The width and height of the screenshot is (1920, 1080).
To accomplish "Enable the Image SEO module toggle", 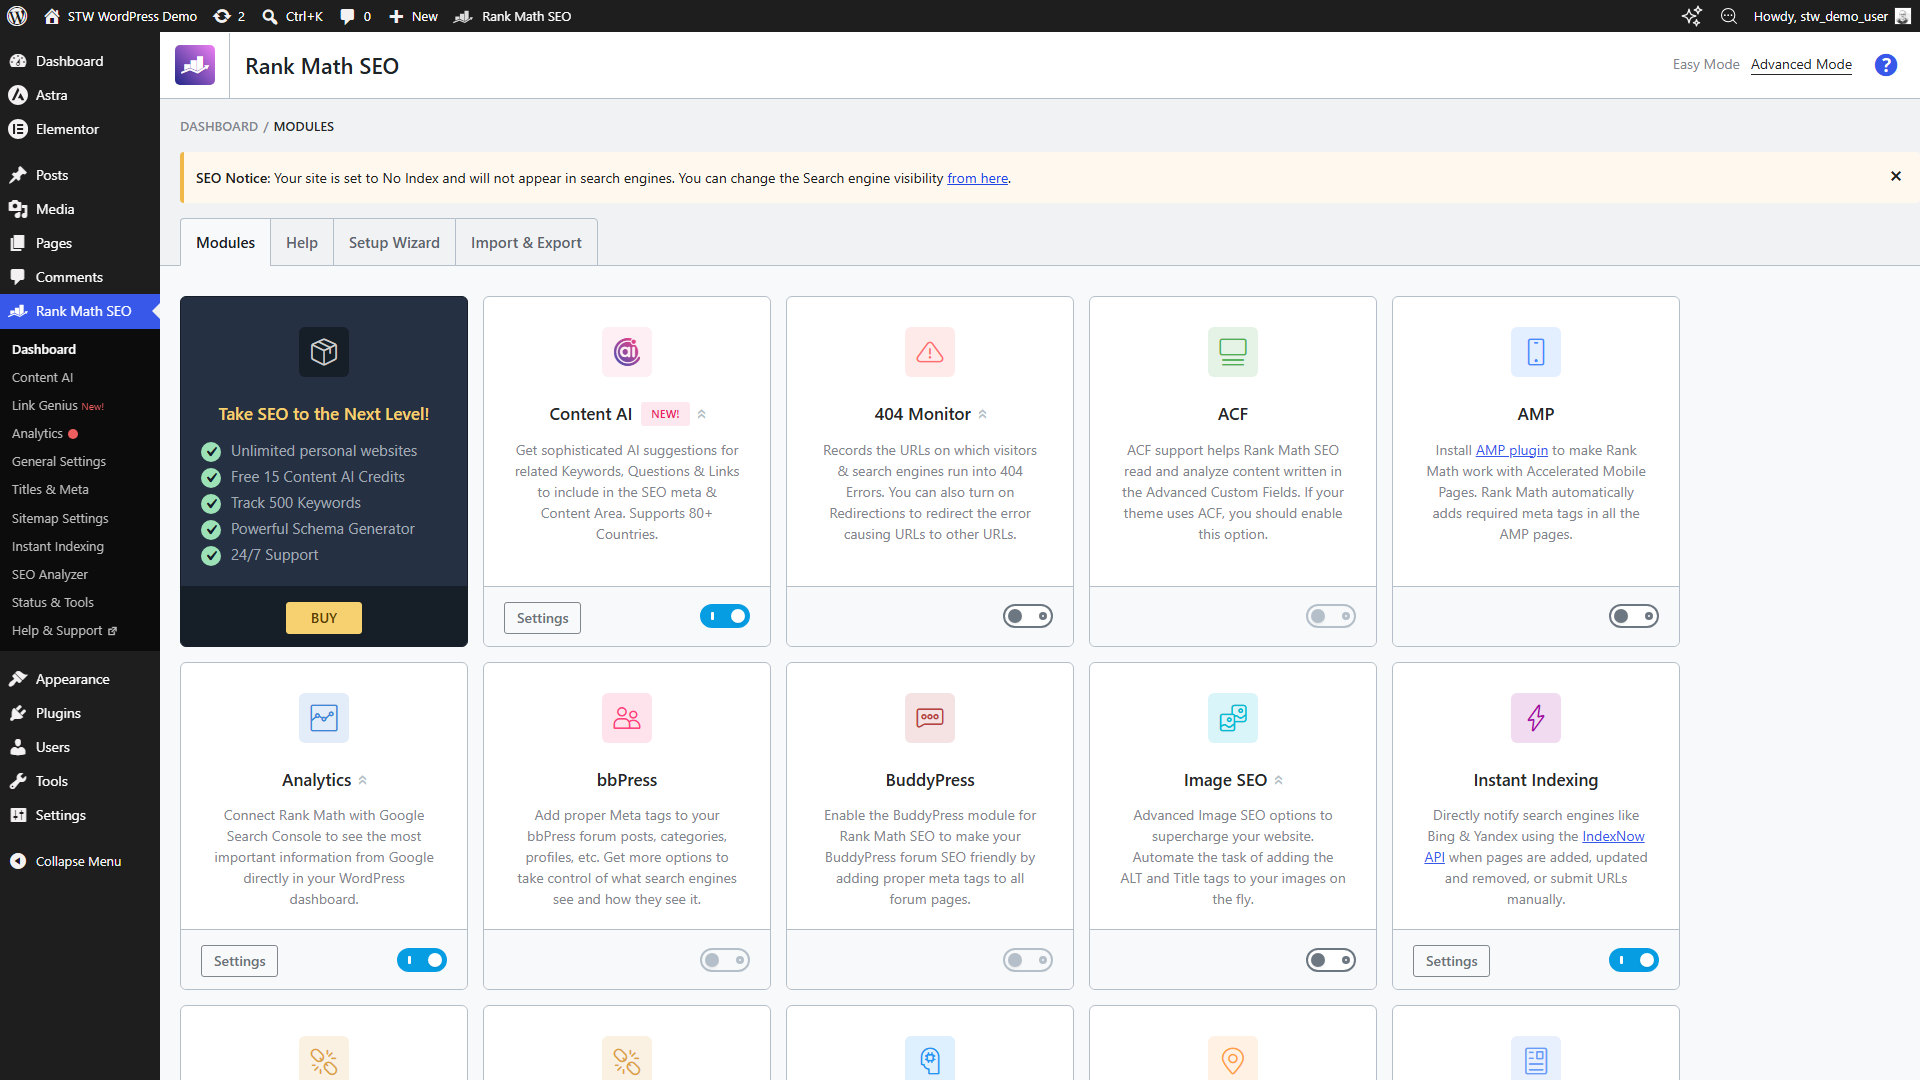I will point(1331,960).
